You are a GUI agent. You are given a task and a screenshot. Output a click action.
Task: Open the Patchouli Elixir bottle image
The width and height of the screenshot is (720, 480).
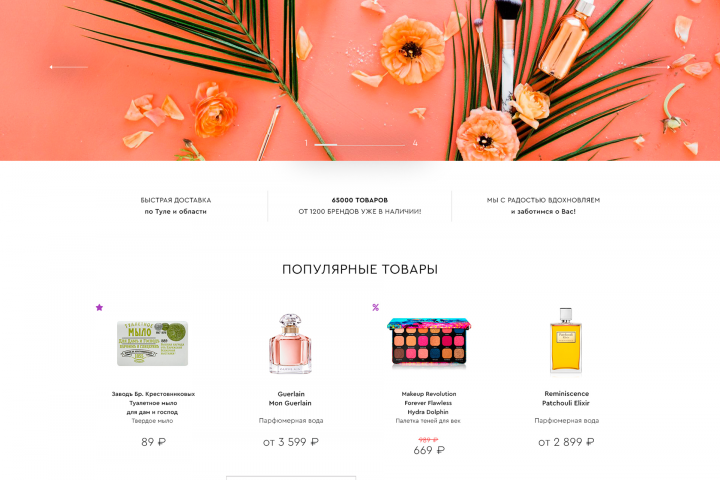pos(566,340)
